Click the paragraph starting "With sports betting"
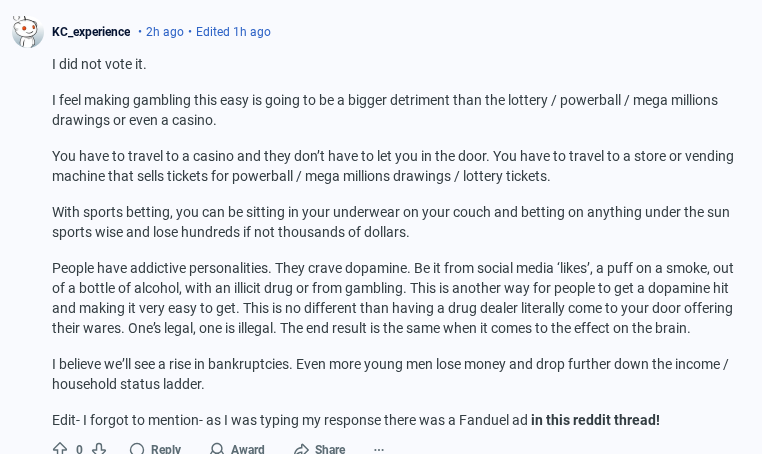The height and width of the screenshot is (454, 762). [x=390, y=222]
